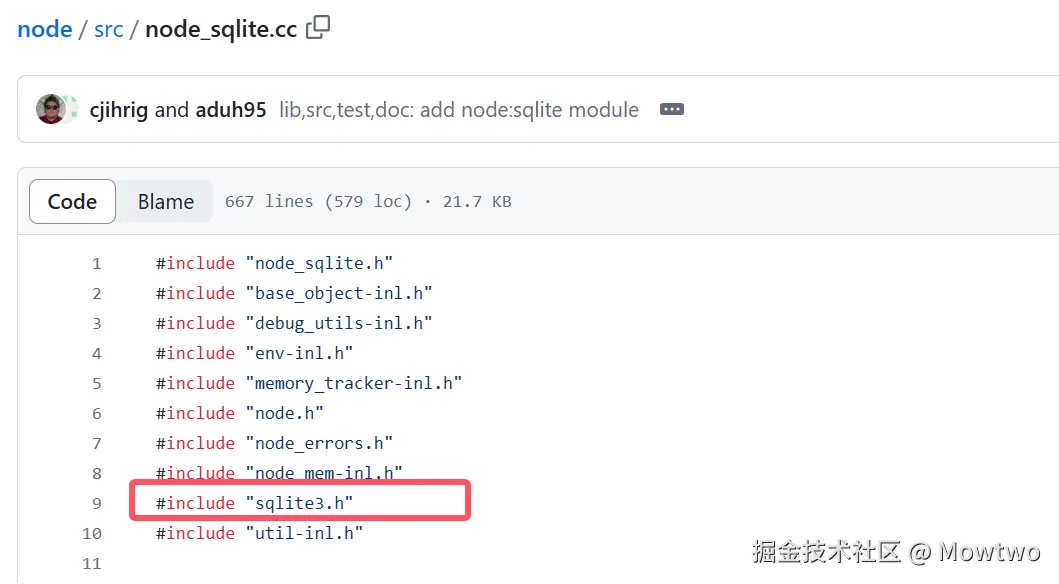Click the file size label 21.7 KB
This screenshot has width=1059, height=584.
477,201
